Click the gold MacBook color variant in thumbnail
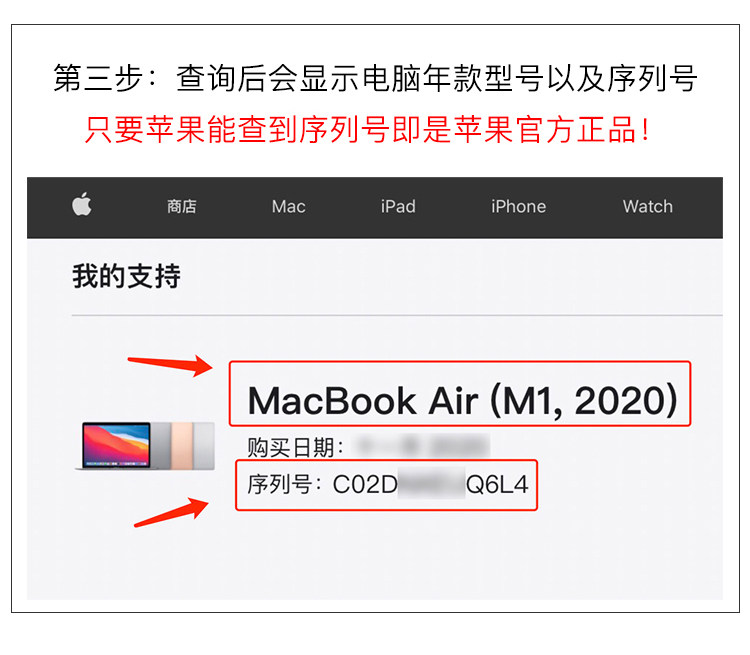This screenshot has width=750, height=655. pos(182,446)
